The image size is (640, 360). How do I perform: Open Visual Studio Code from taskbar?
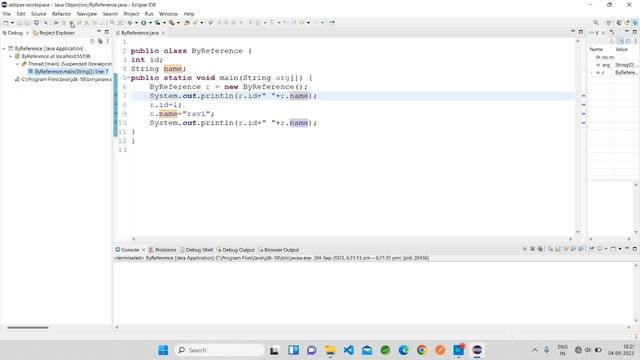tap(349, 350)
